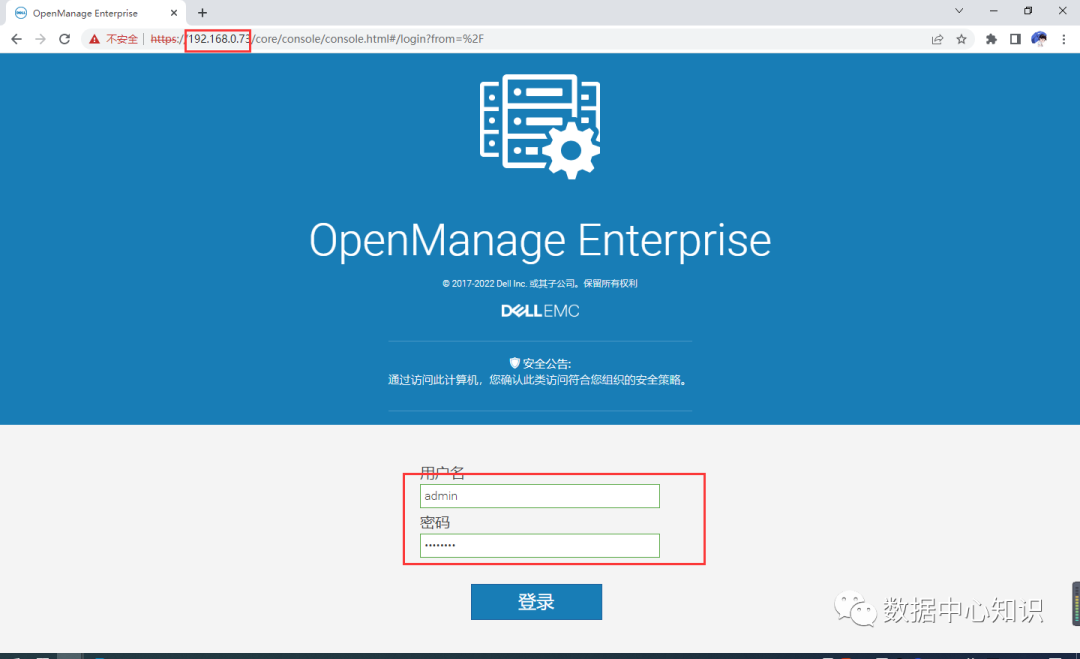Bookmark this page with the star icon
This screenshot has width=1080, height=659.
pyautogui.click(x=962, y=39)
